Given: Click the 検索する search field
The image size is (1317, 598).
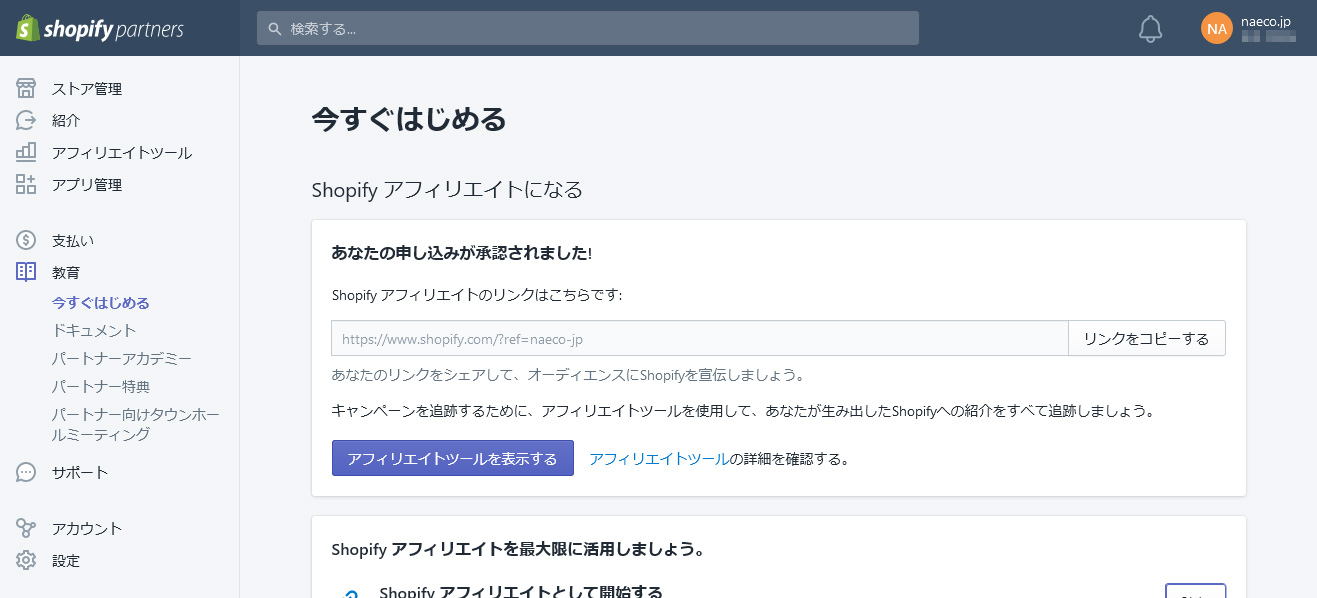Looking at the screenshot, I should (588, 29).
